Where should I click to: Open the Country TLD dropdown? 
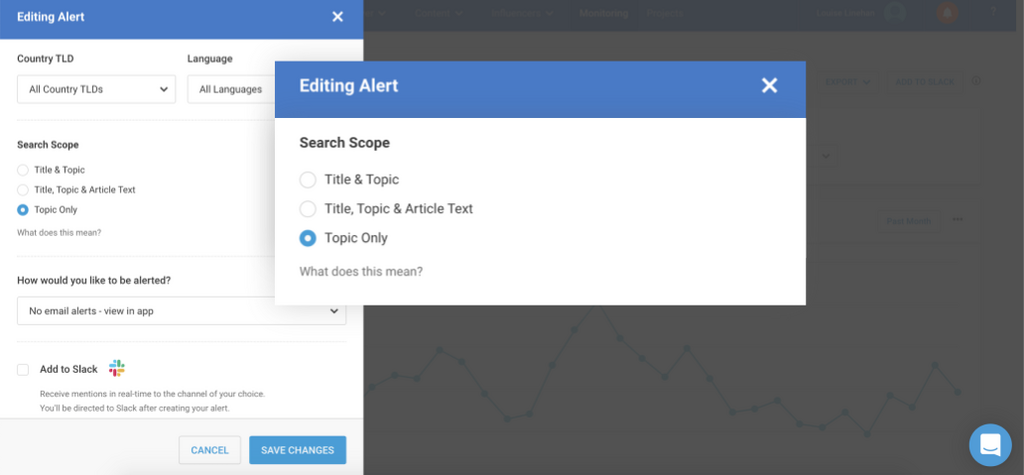(96, 89)
